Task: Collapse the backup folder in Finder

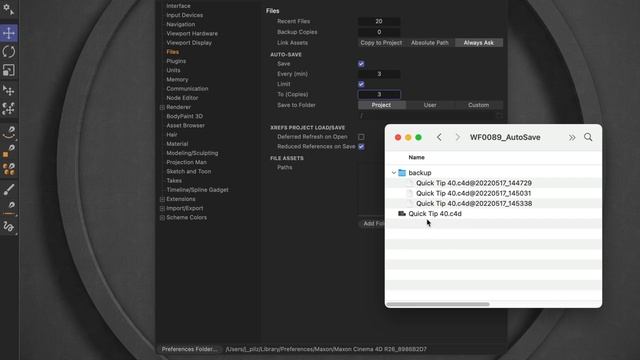Action: [393, 173]
